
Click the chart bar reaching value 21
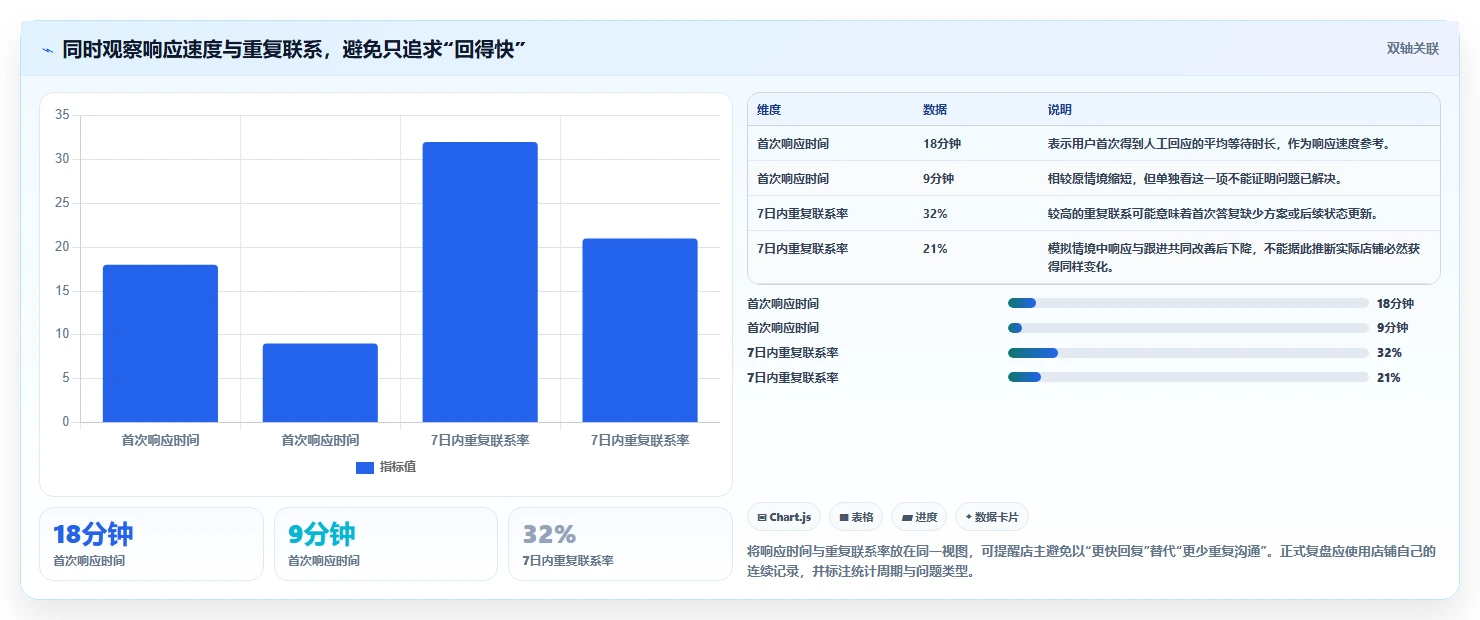point(640,330)
